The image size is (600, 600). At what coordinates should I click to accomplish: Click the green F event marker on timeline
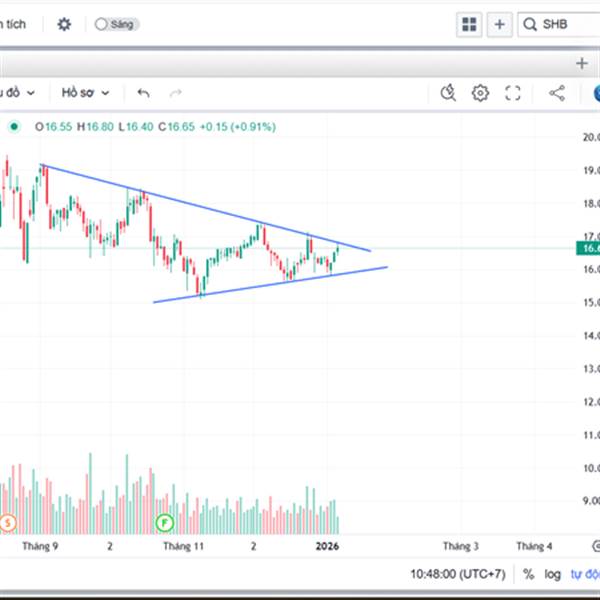click(166, 522)
